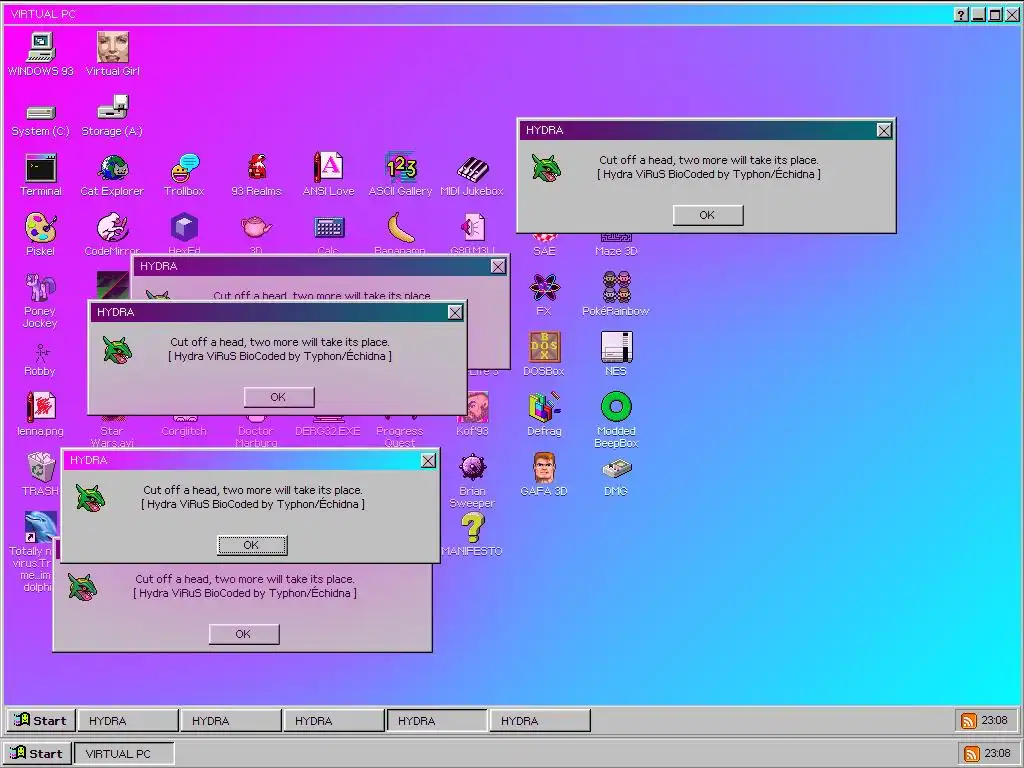Click OK in the bottom HYDRA dialog with hidden title bar
Screen dimensions: 1024x768
(x=244, y=633)
